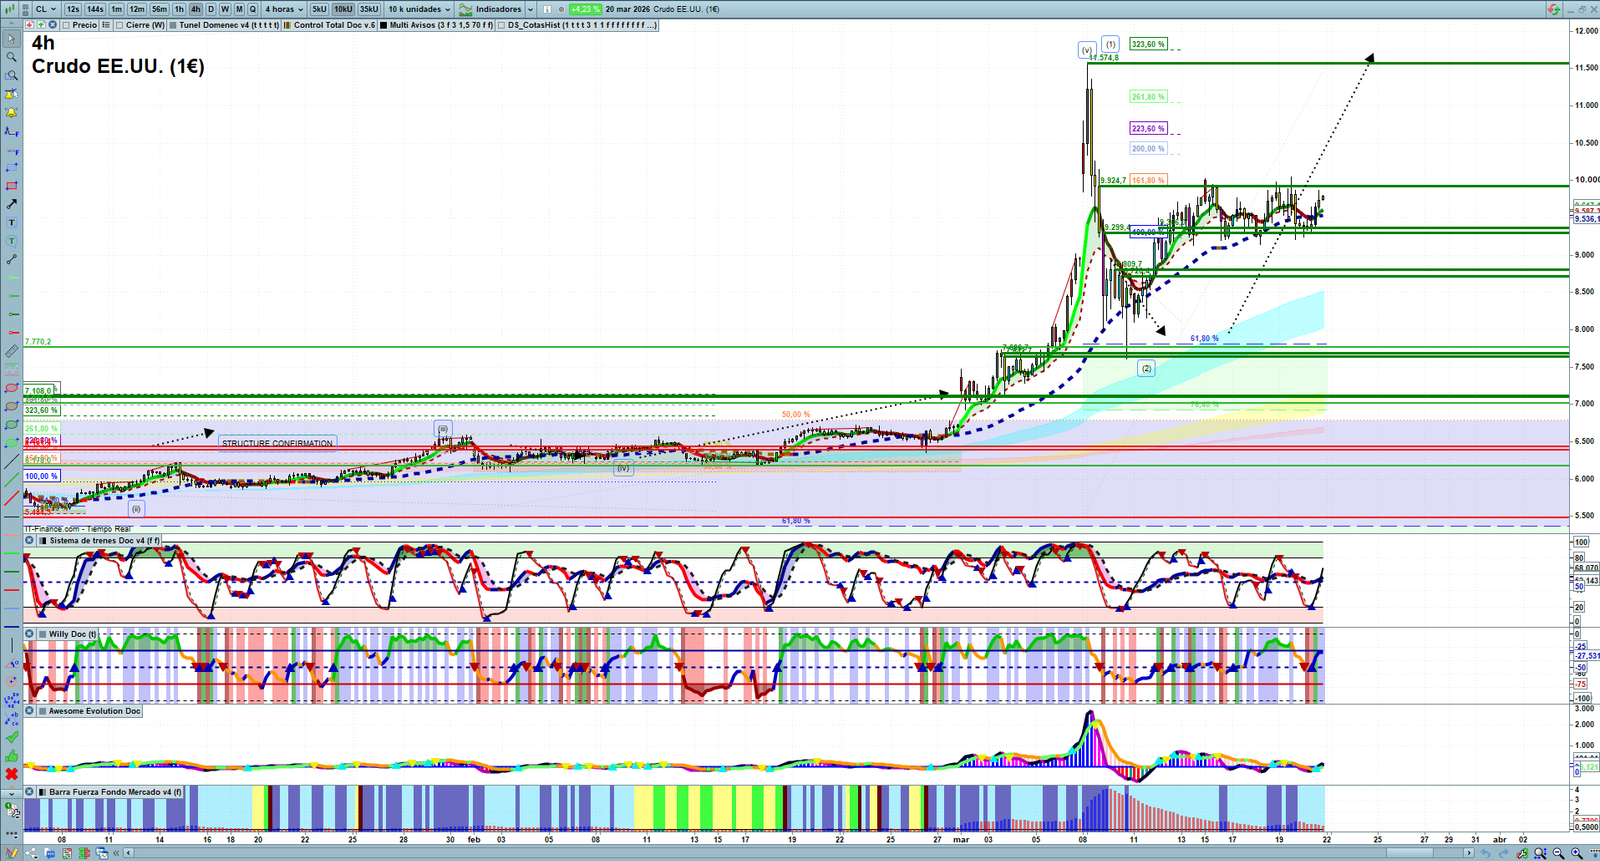The width and height of the screenshot is (1600, 861).
Task: Close the Willy Doc indicator panel
Action: click(x=30, y=634)
